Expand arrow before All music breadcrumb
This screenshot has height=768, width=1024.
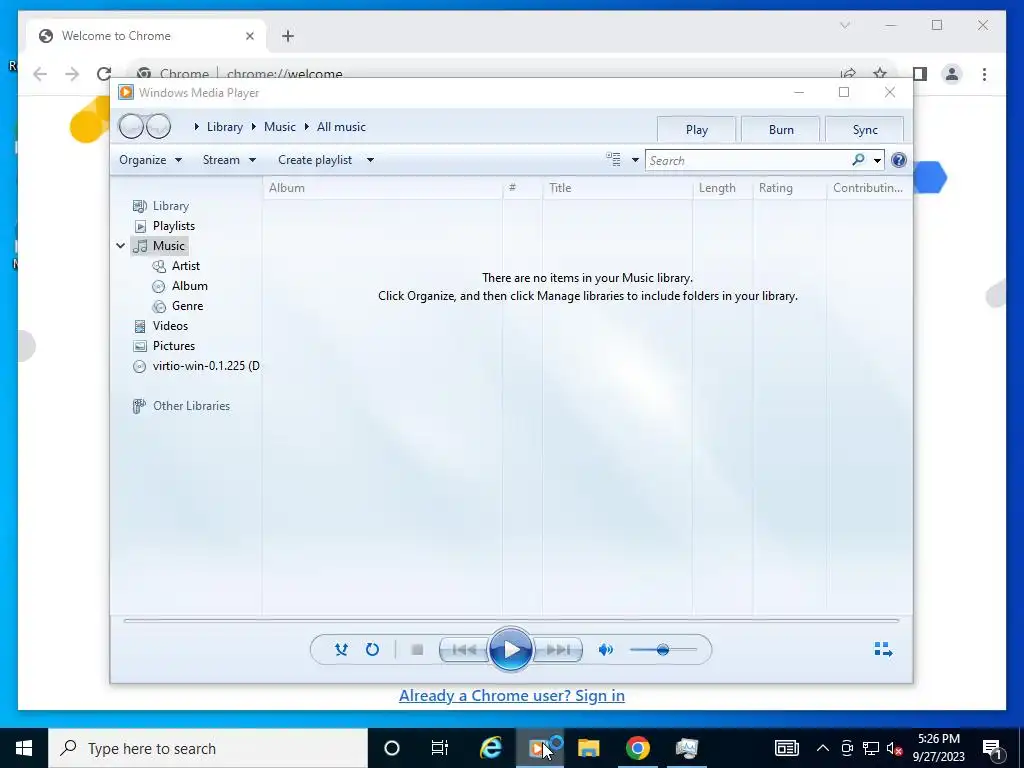[306, 127]
